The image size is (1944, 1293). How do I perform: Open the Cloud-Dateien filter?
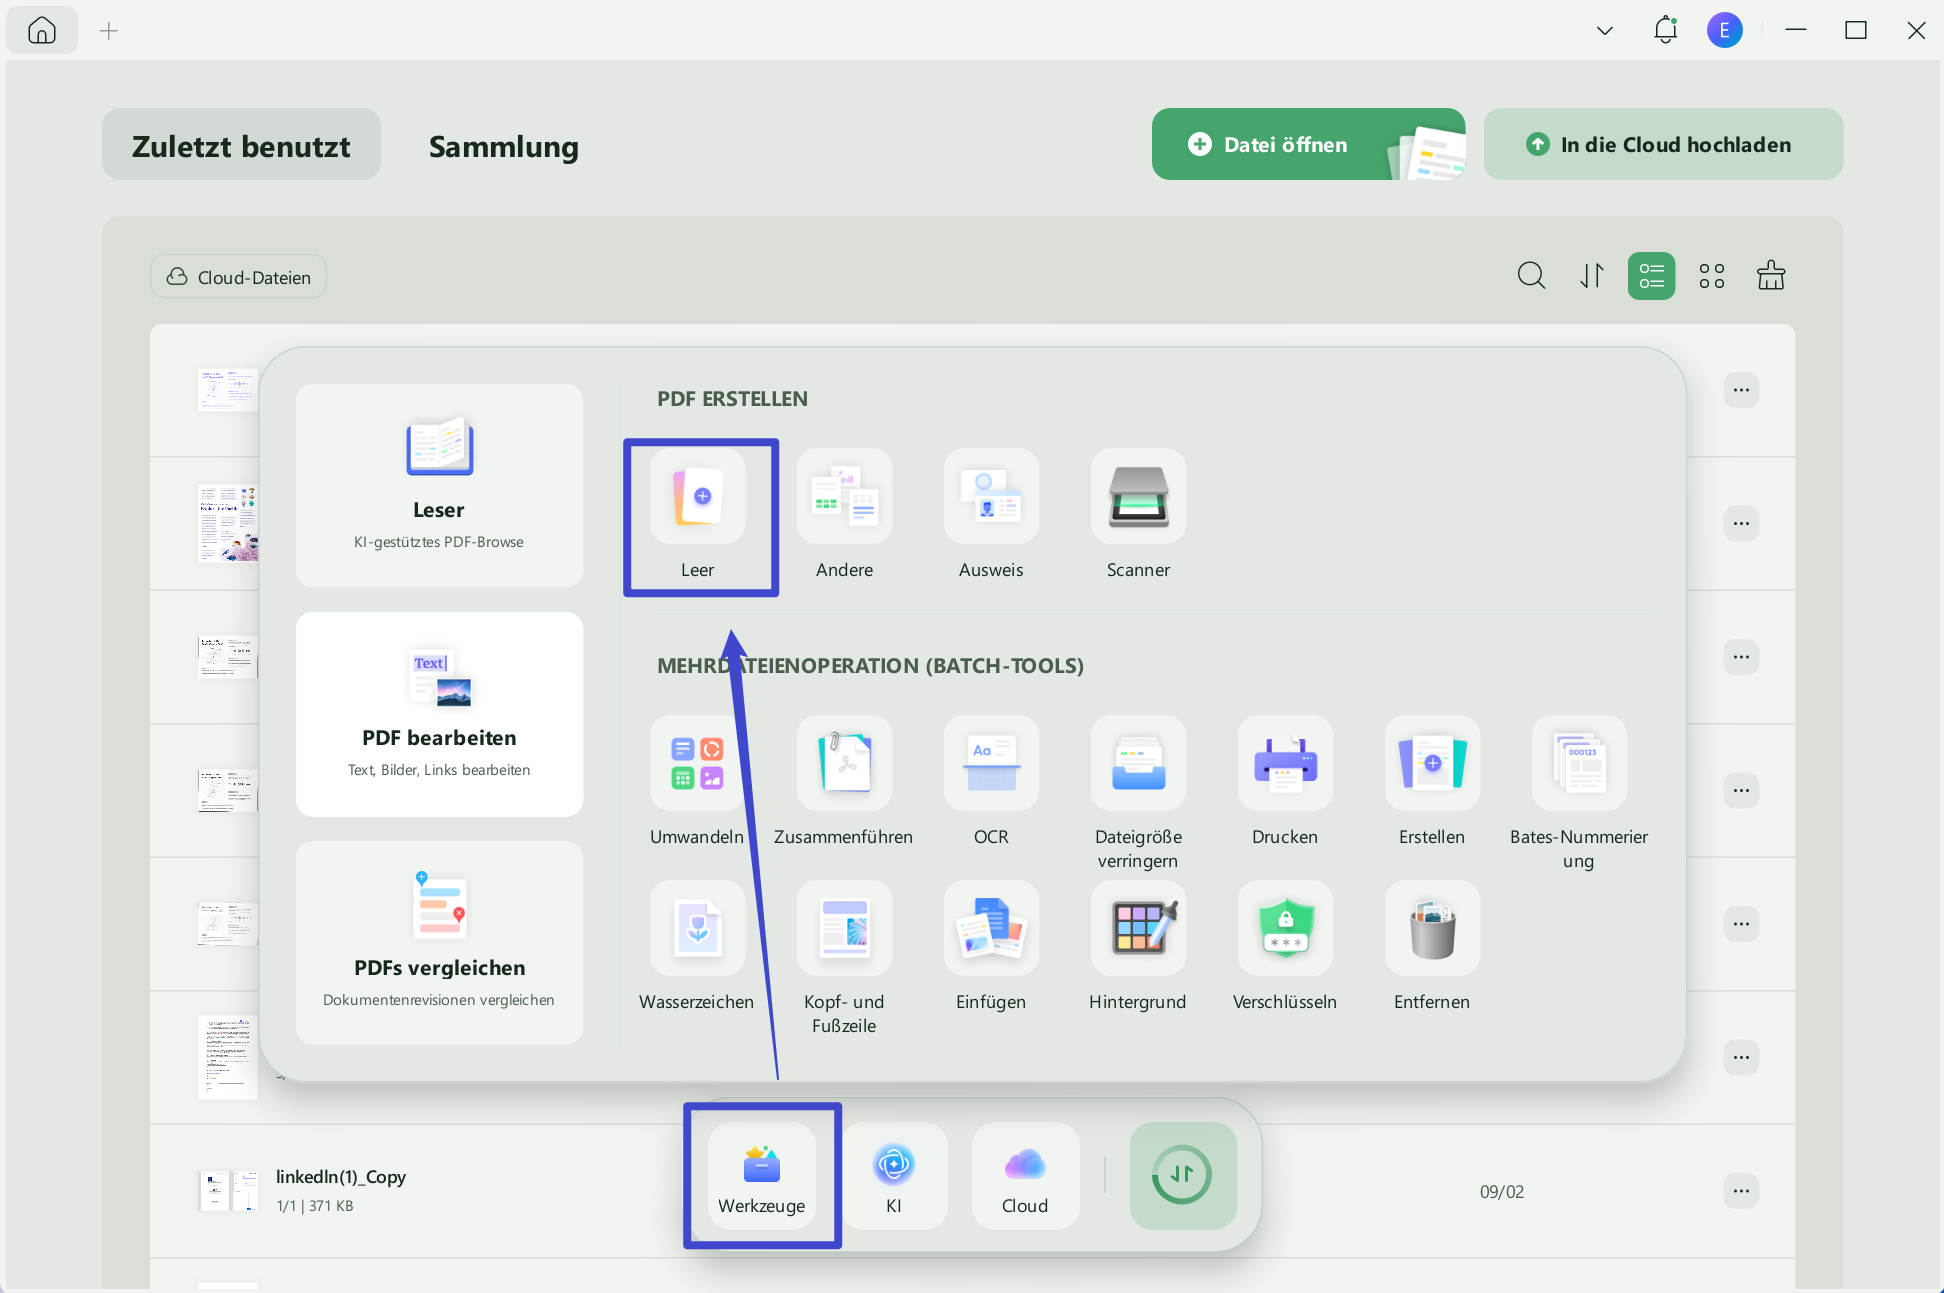[x=238, y=277]
